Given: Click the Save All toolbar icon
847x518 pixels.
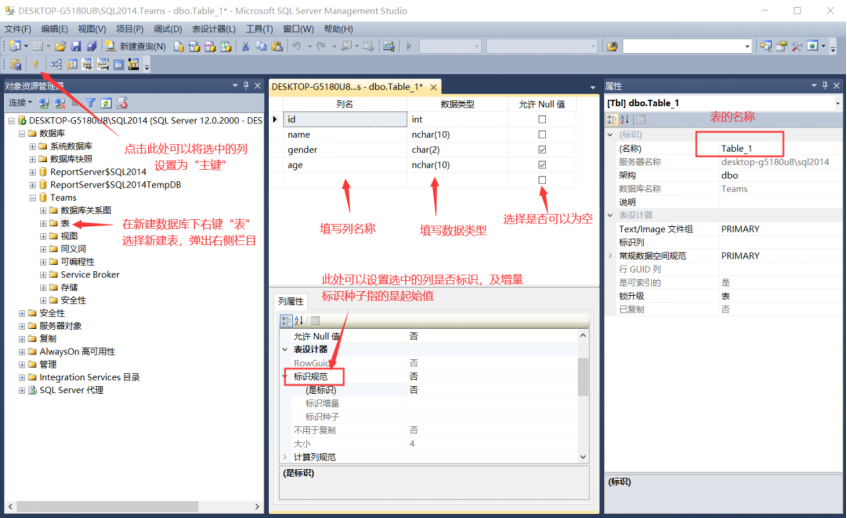Looking at the screenshot, I should pyautogui.click(x=92, y=46).
